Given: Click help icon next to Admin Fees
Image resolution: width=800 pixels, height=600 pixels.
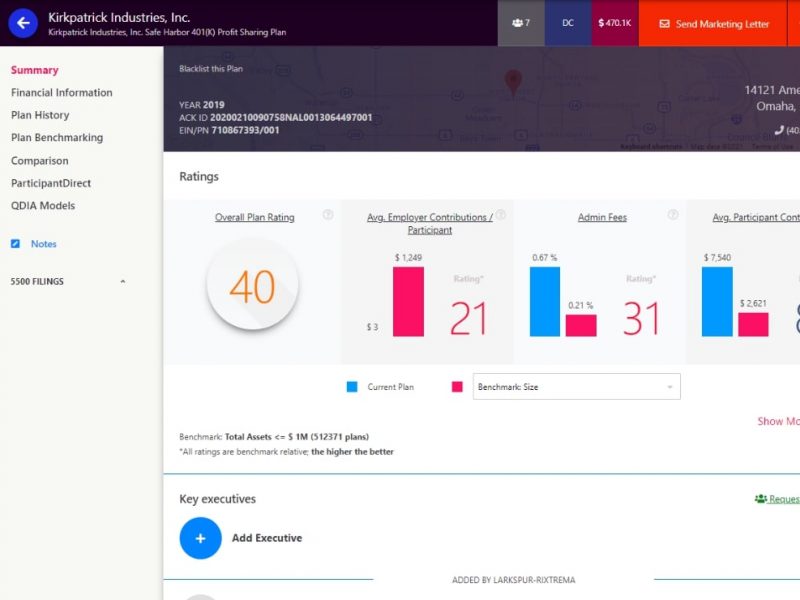Looking at the screenshot, I should (673, 215).
